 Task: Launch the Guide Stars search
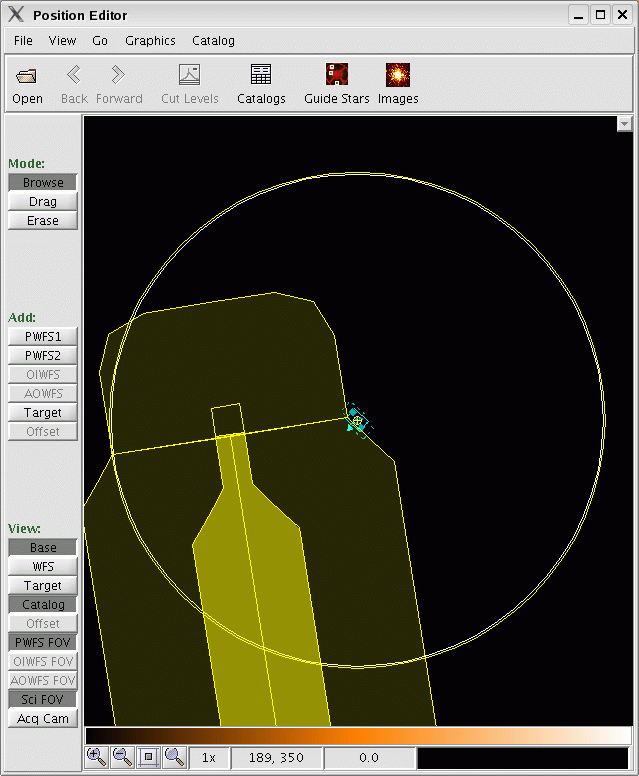coord(337,84)
